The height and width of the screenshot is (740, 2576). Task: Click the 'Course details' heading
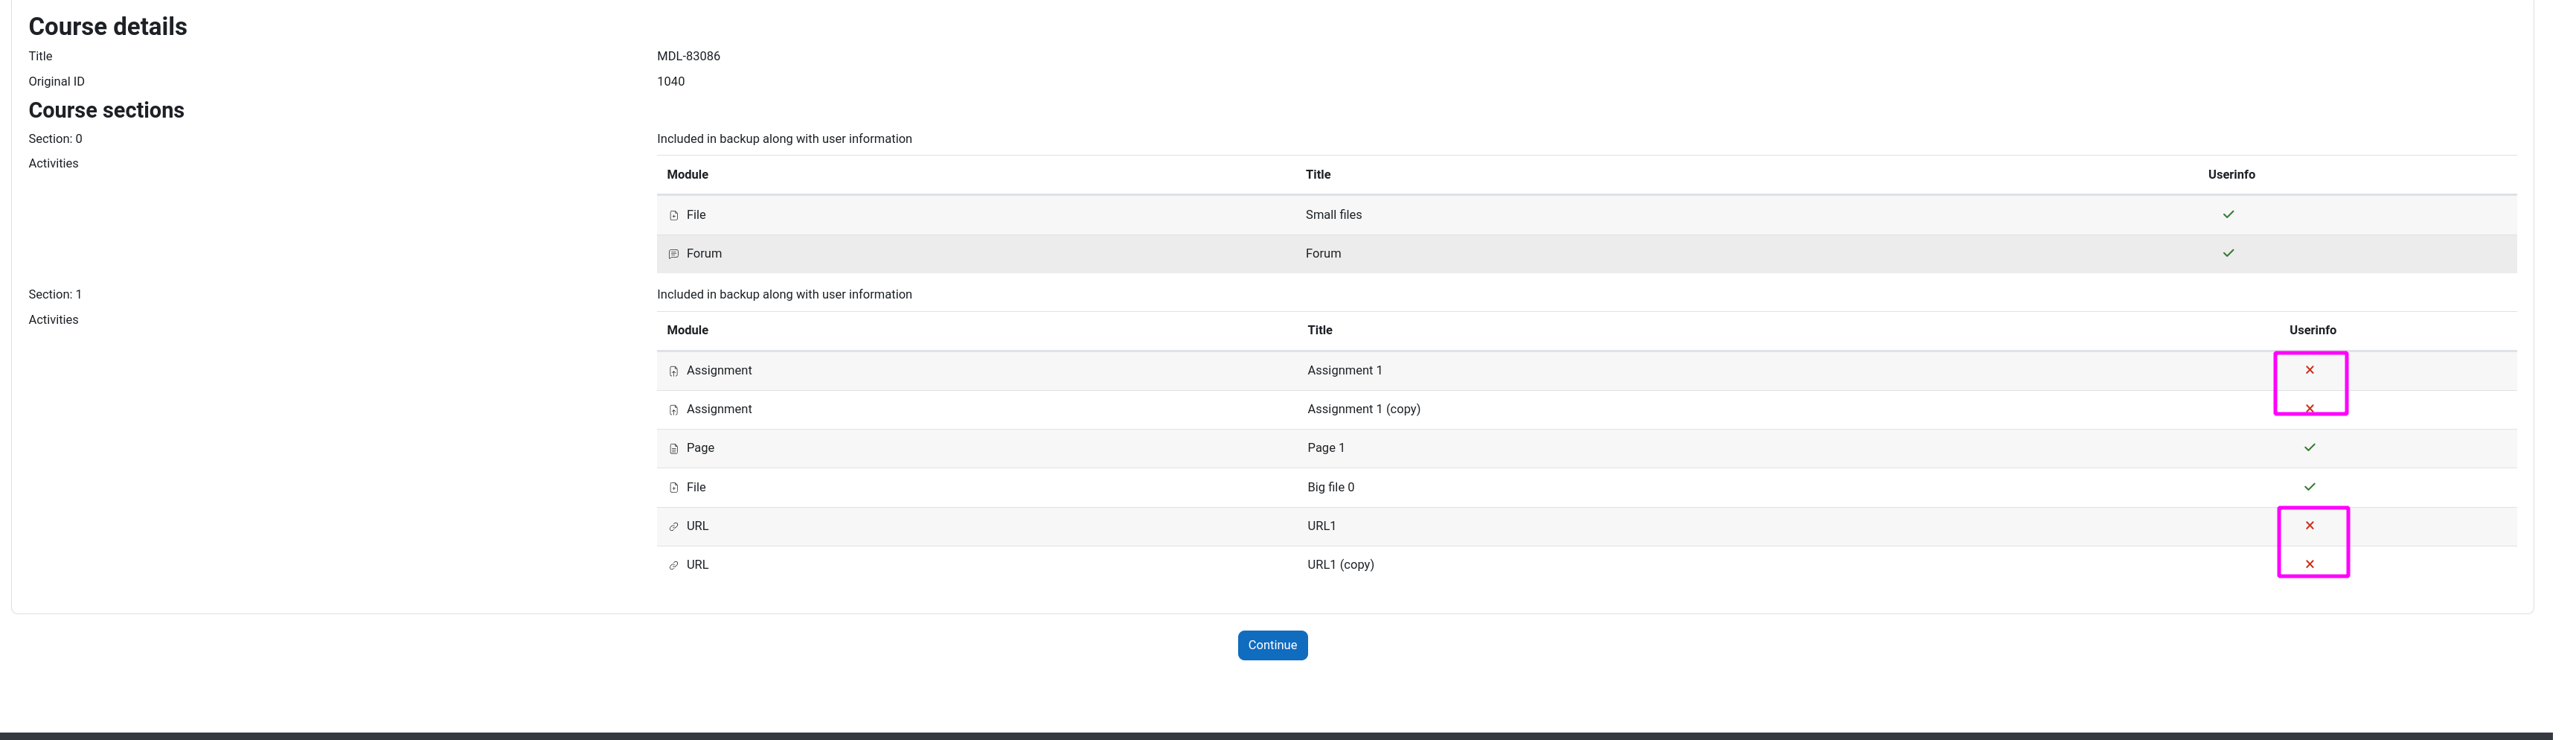109,27
